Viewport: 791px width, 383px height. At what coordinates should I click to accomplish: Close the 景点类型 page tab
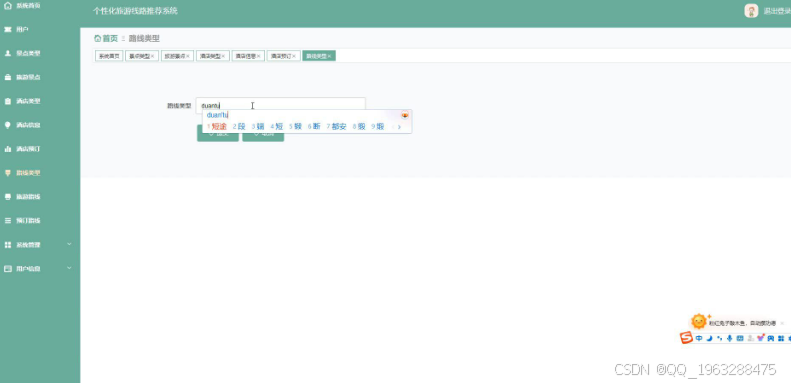(153, 56)
